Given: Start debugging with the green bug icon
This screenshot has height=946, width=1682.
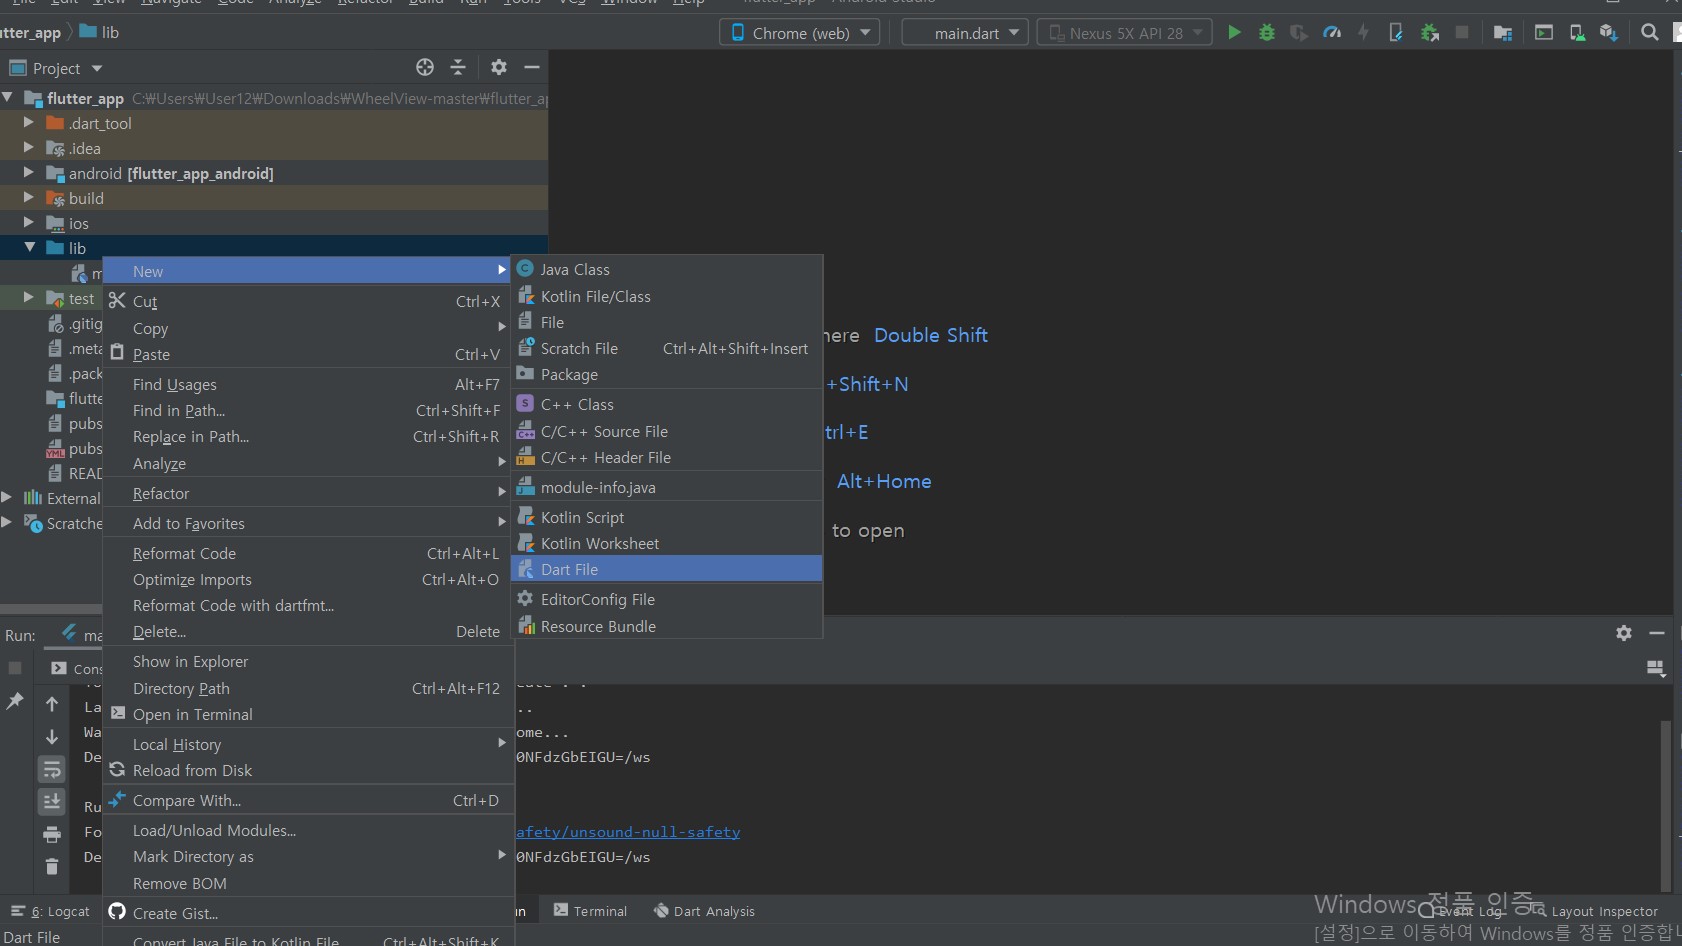Looking at the screenshot, I should [x=1267, y=33].
